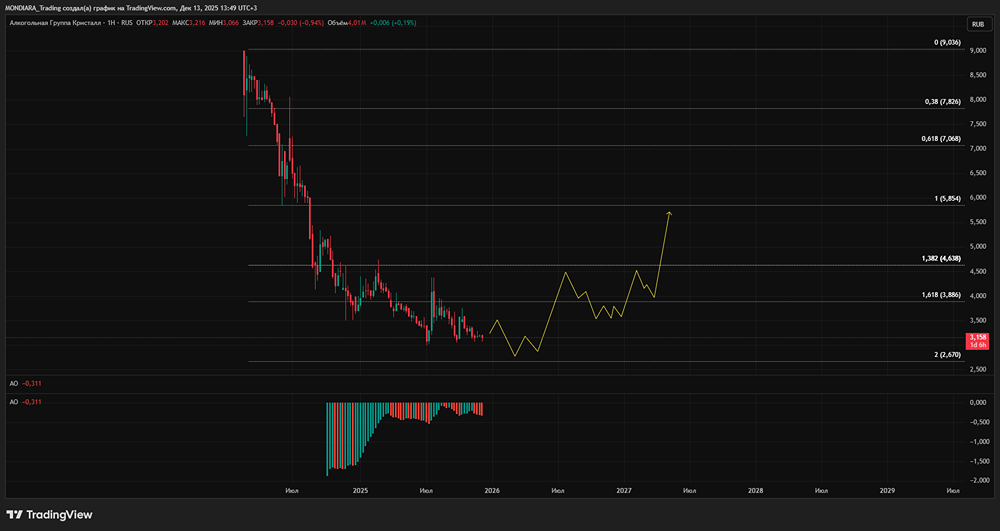Click the red 3,158 current price tag

tap(978, 340)
